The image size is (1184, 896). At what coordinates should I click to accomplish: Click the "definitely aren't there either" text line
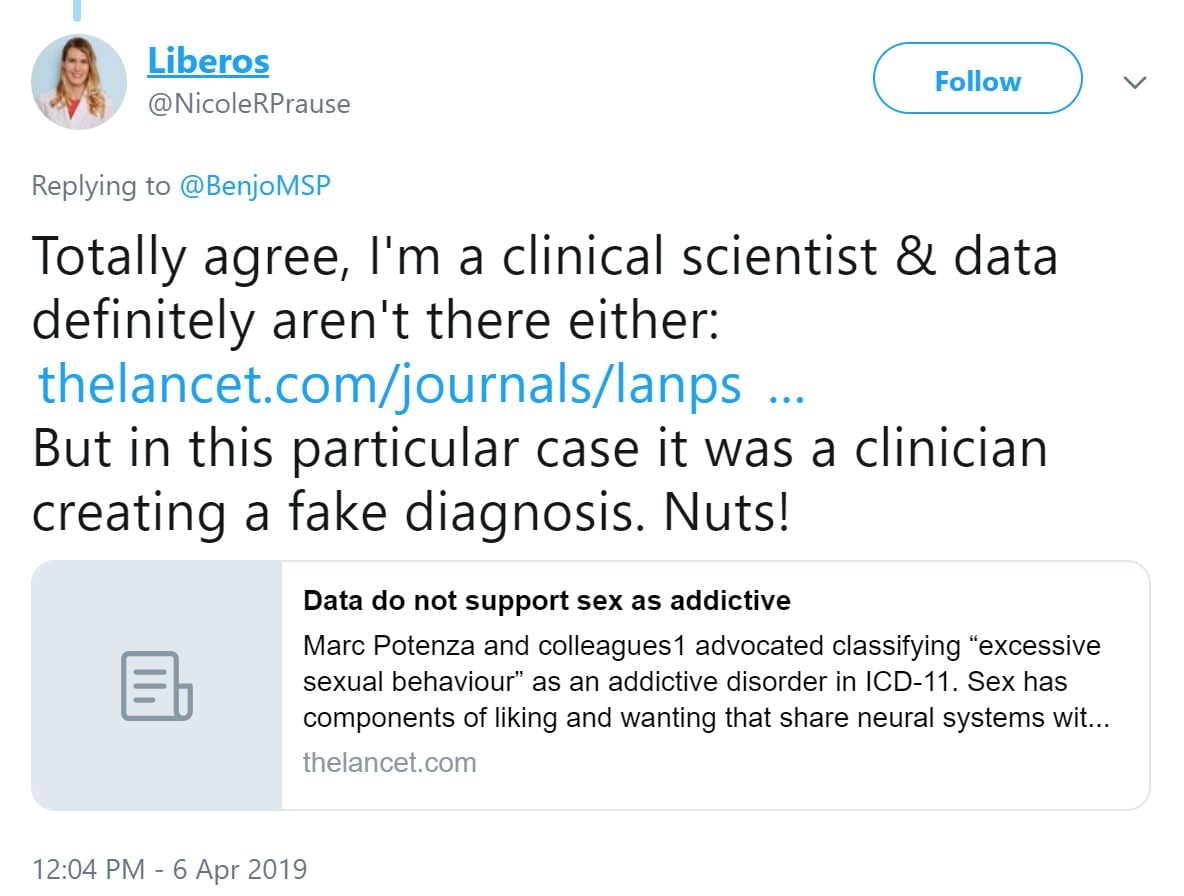click(x=376, y=321)
